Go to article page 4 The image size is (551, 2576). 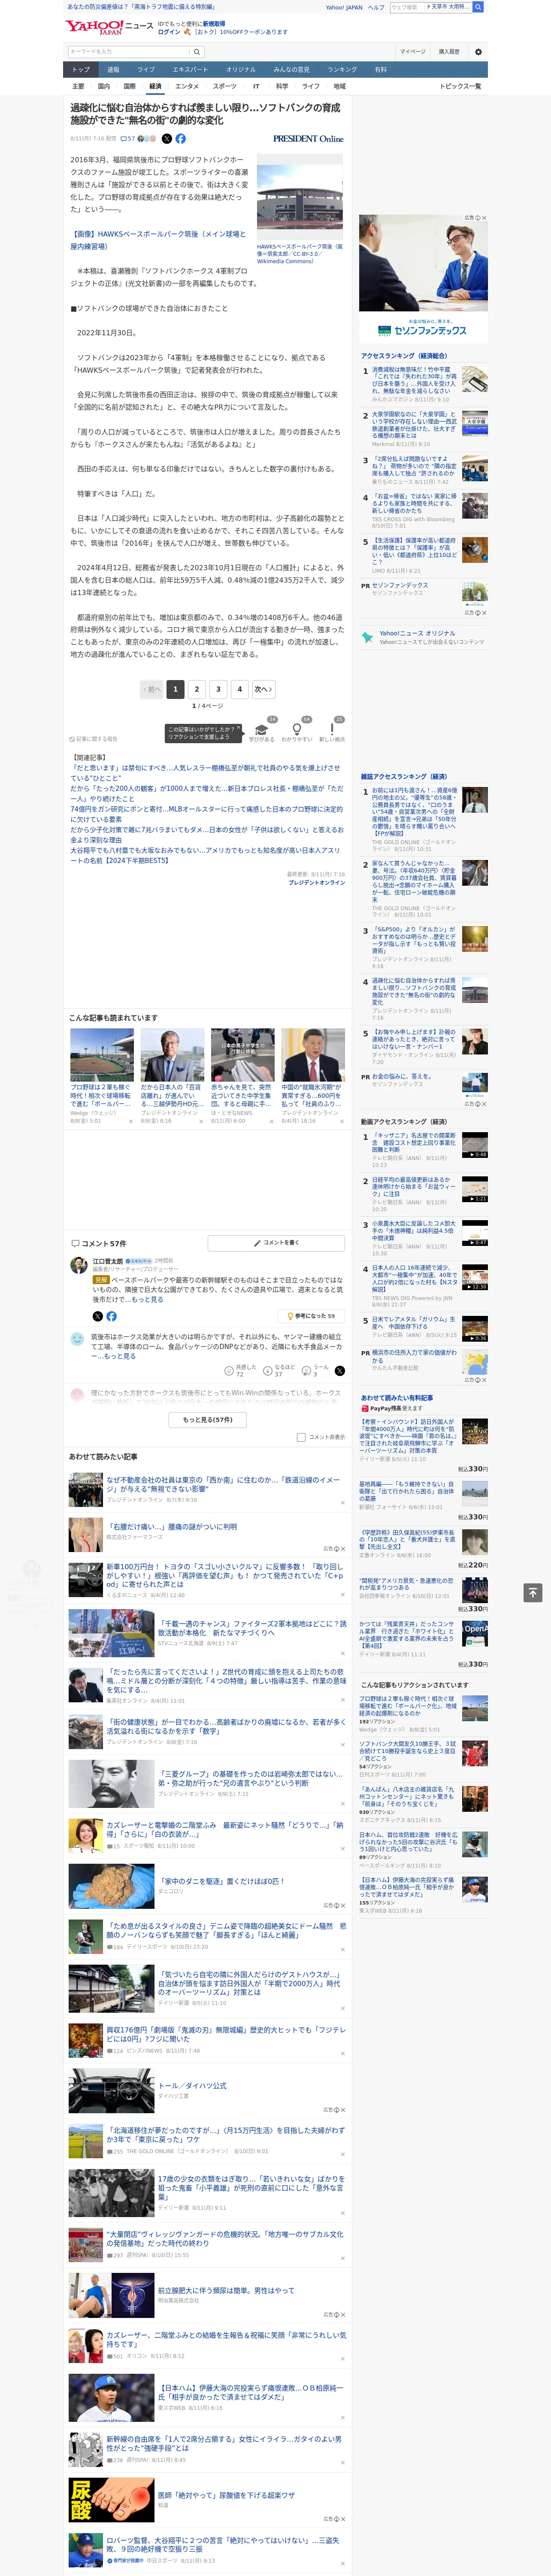pos(240,689)
